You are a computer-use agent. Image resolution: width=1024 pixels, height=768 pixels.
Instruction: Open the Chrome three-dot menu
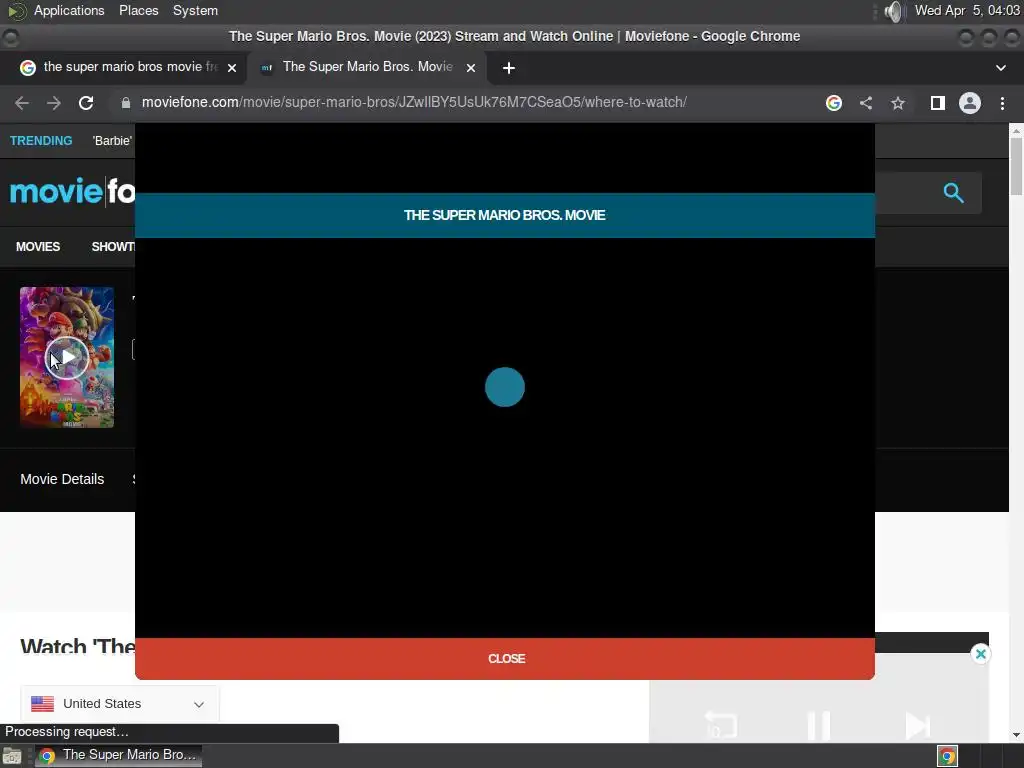[x=1002, y=103]
